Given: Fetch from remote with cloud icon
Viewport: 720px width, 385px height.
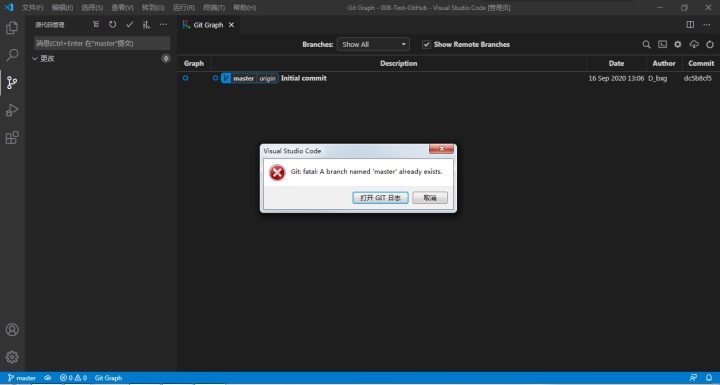Looking at the screenshot, I should (694, 45).
